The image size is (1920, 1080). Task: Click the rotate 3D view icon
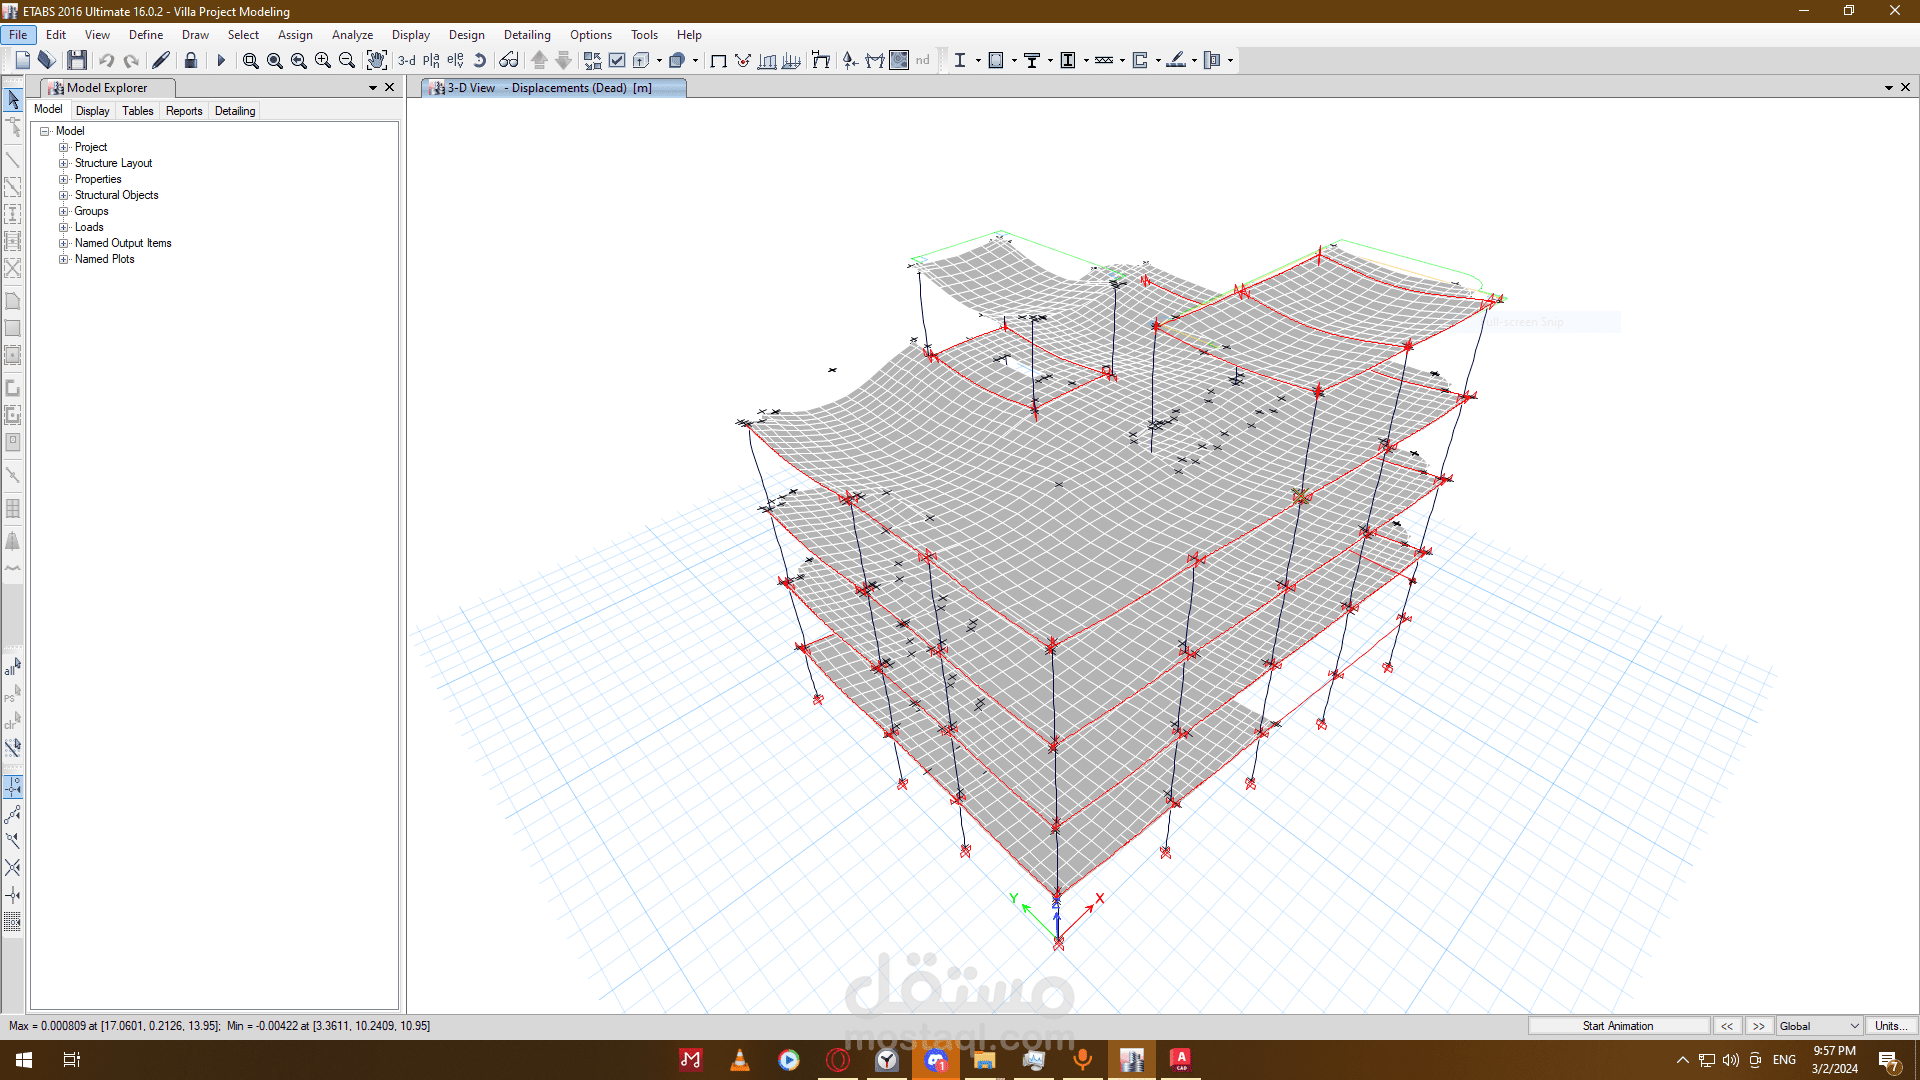479,60
